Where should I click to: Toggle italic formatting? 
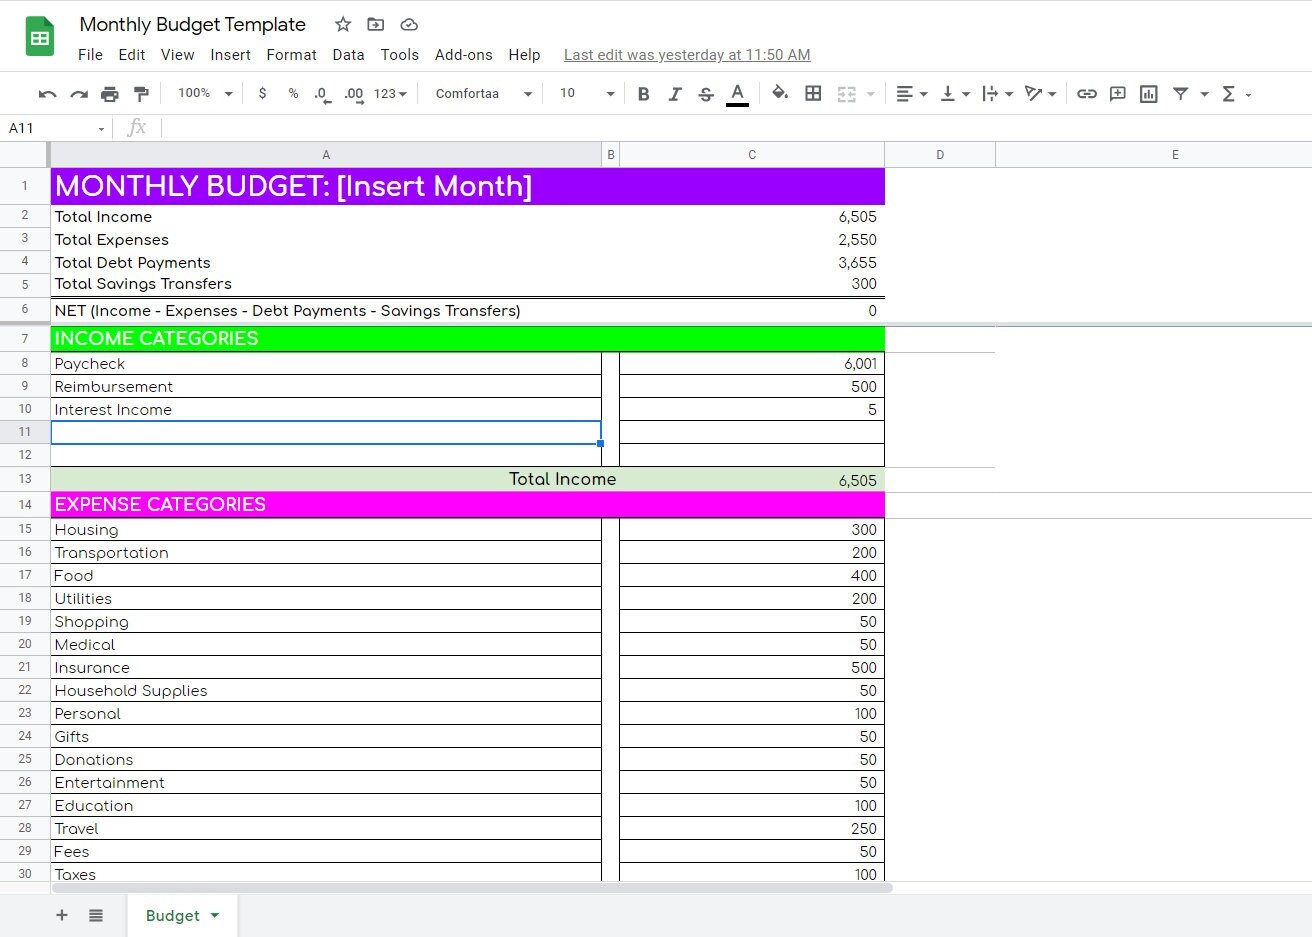675,94
